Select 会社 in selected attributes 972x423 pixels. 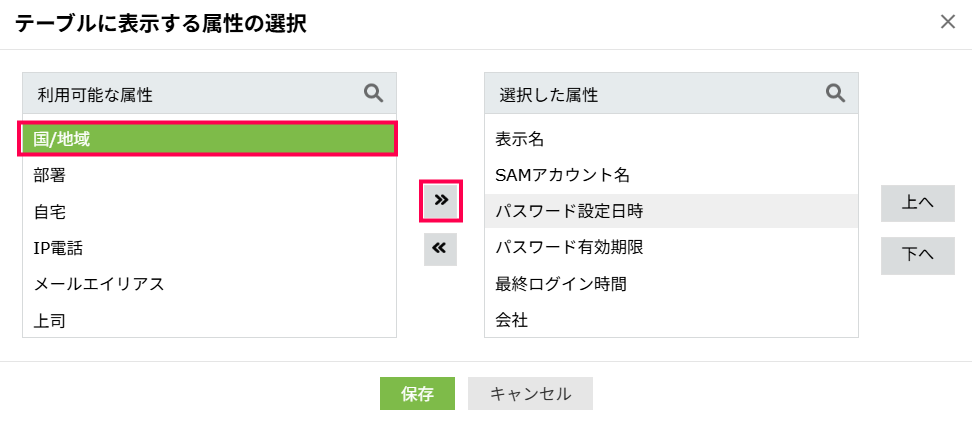pyautogui.click(x=670, y=320)
